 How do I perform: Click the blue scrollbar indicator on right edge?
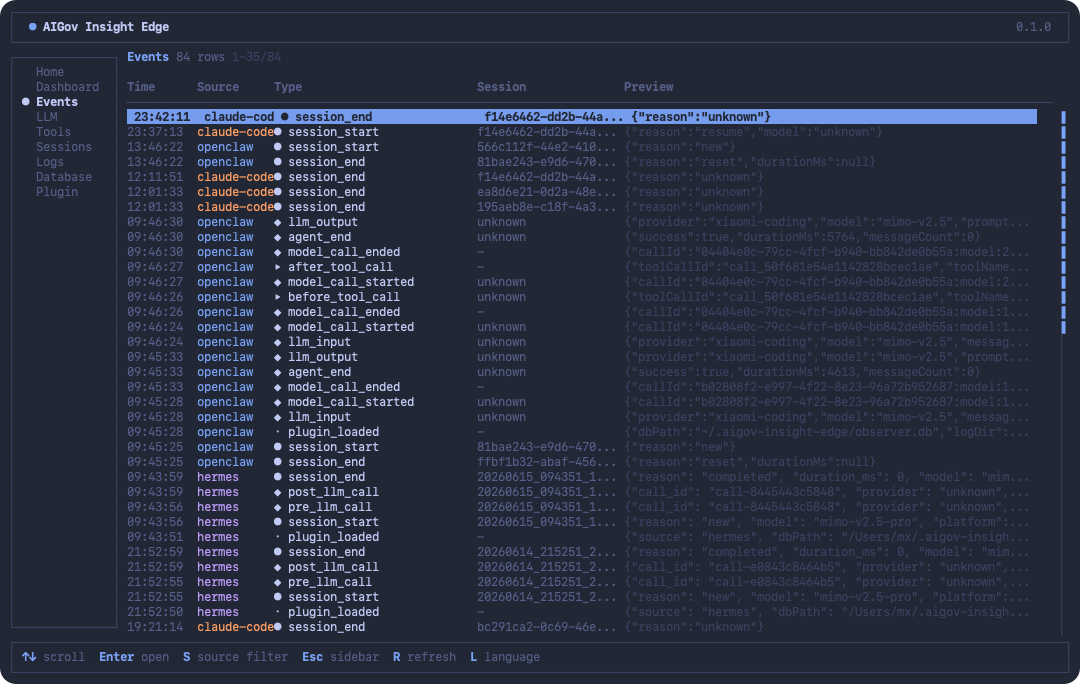click(1063, 222)
